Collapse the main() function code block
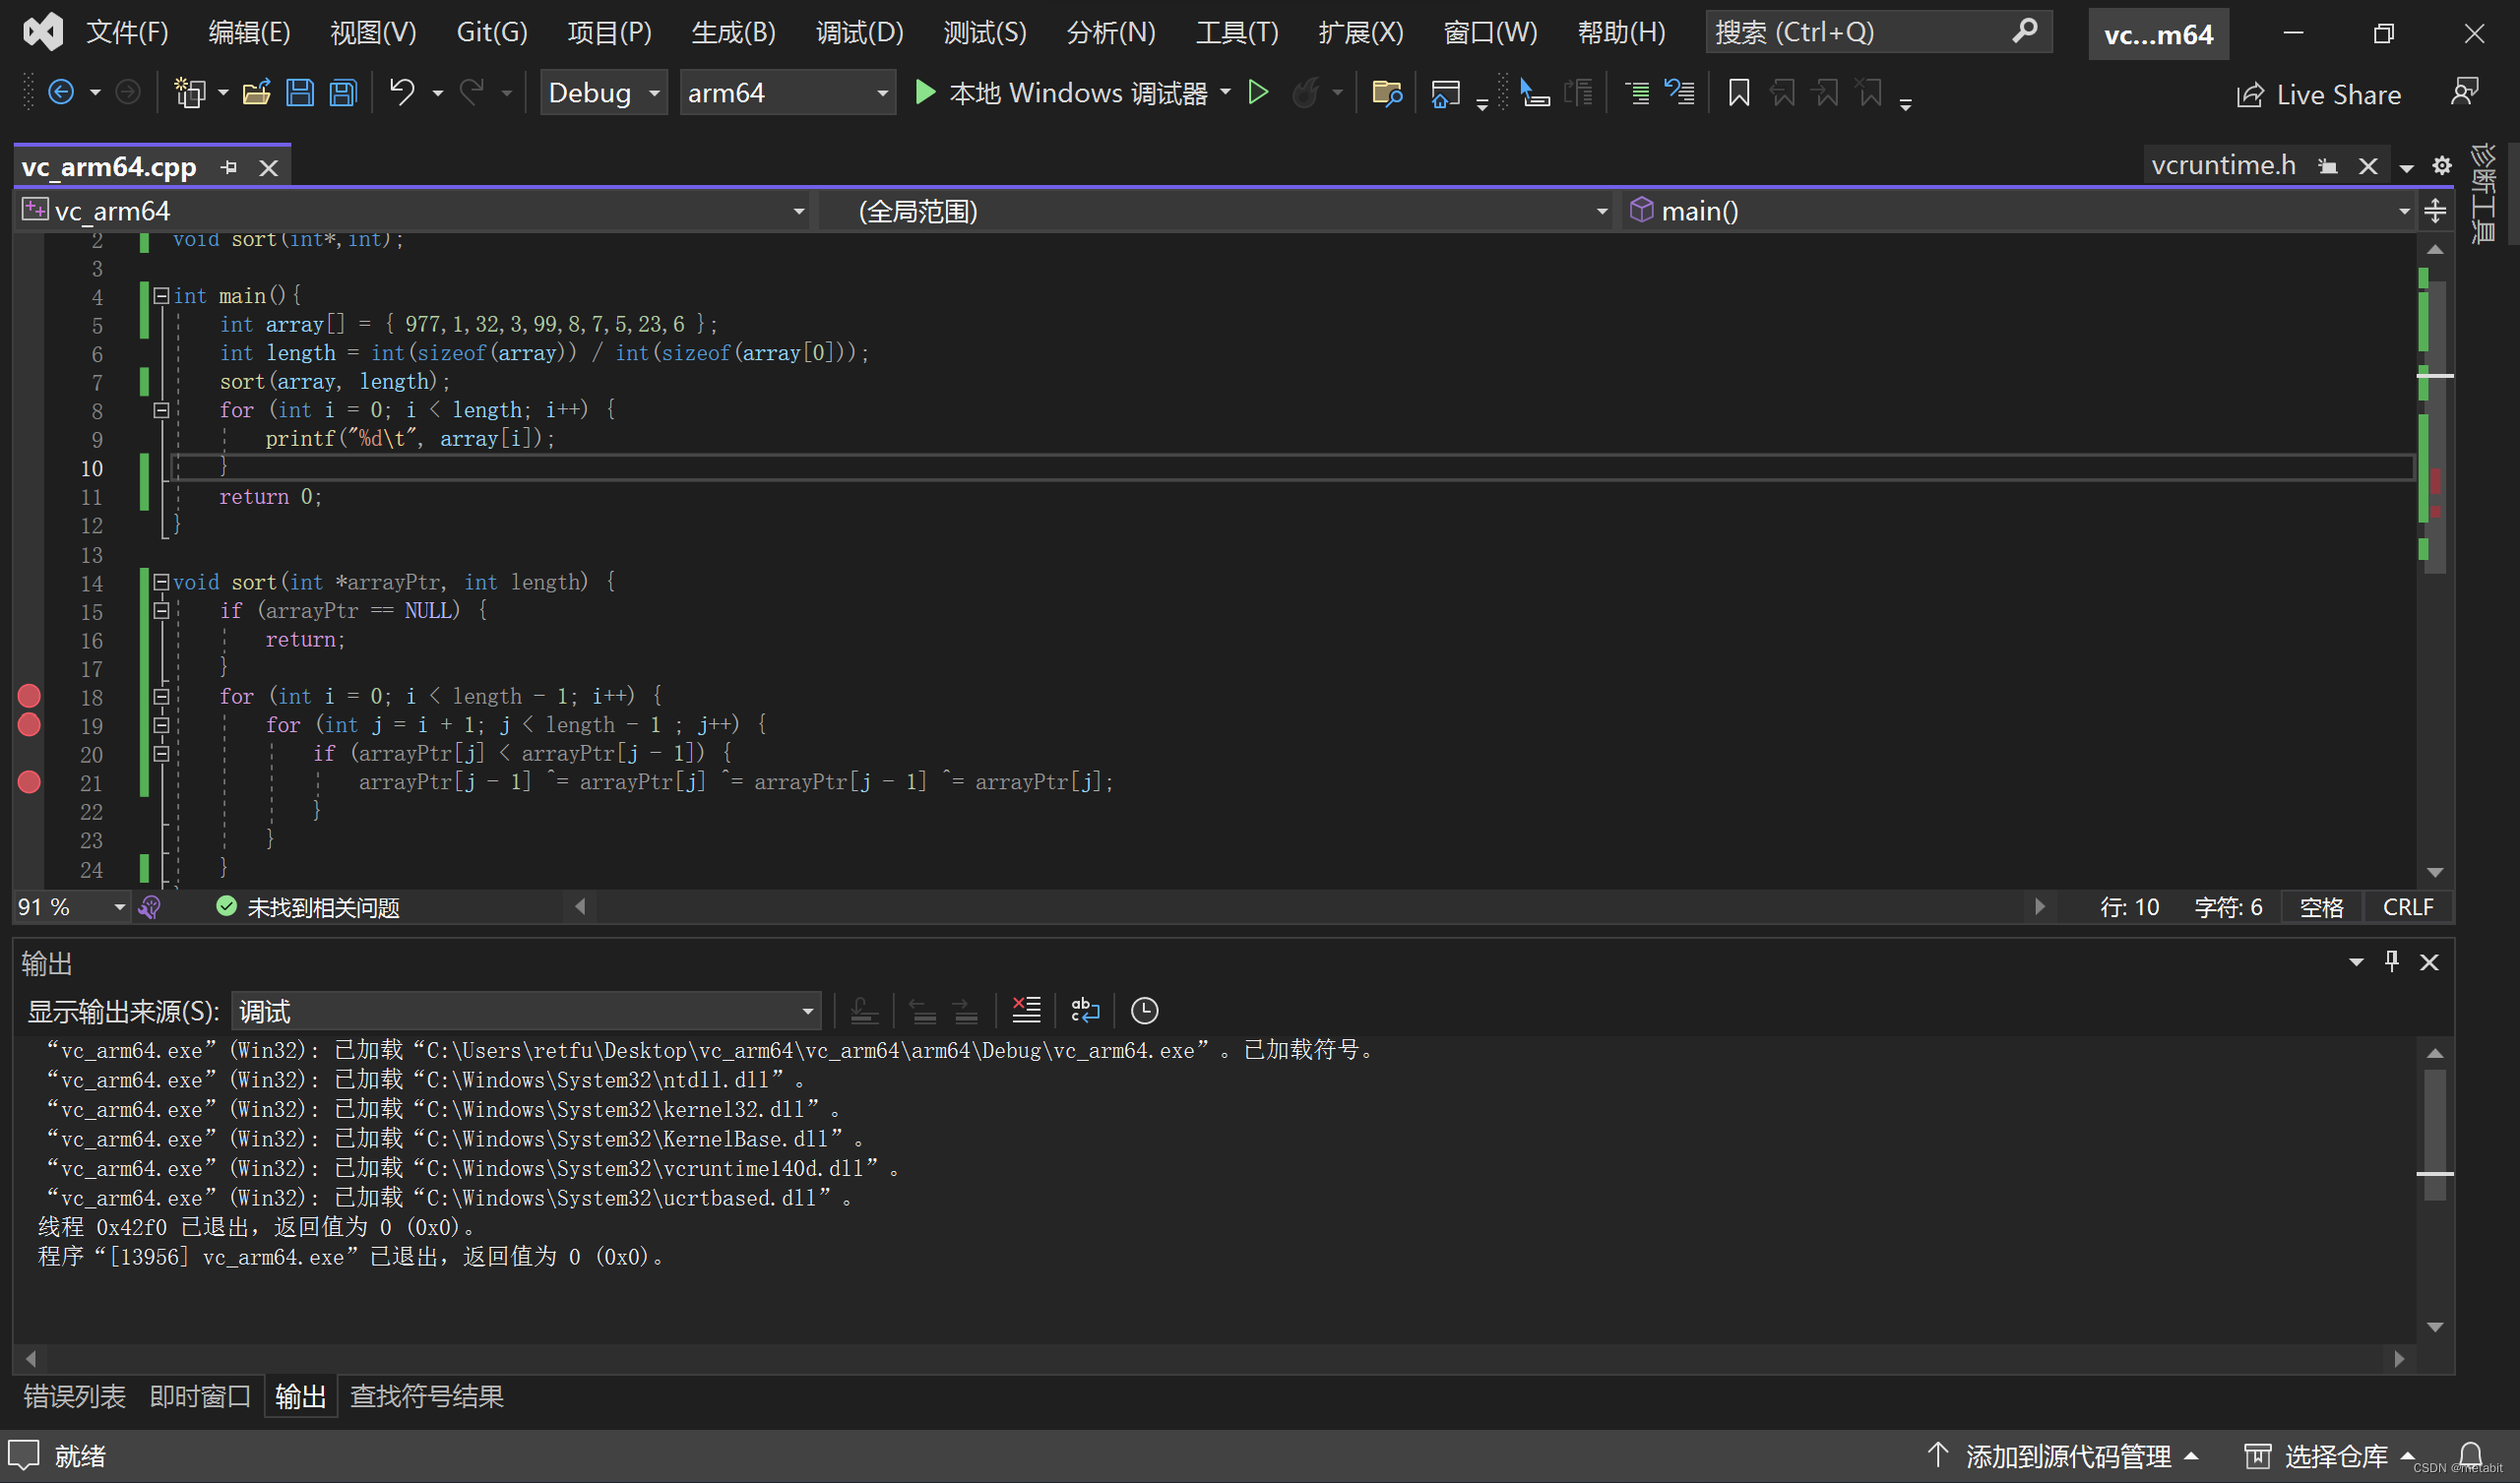This screenshot has height=1483, width=2520. click(160, 295)
